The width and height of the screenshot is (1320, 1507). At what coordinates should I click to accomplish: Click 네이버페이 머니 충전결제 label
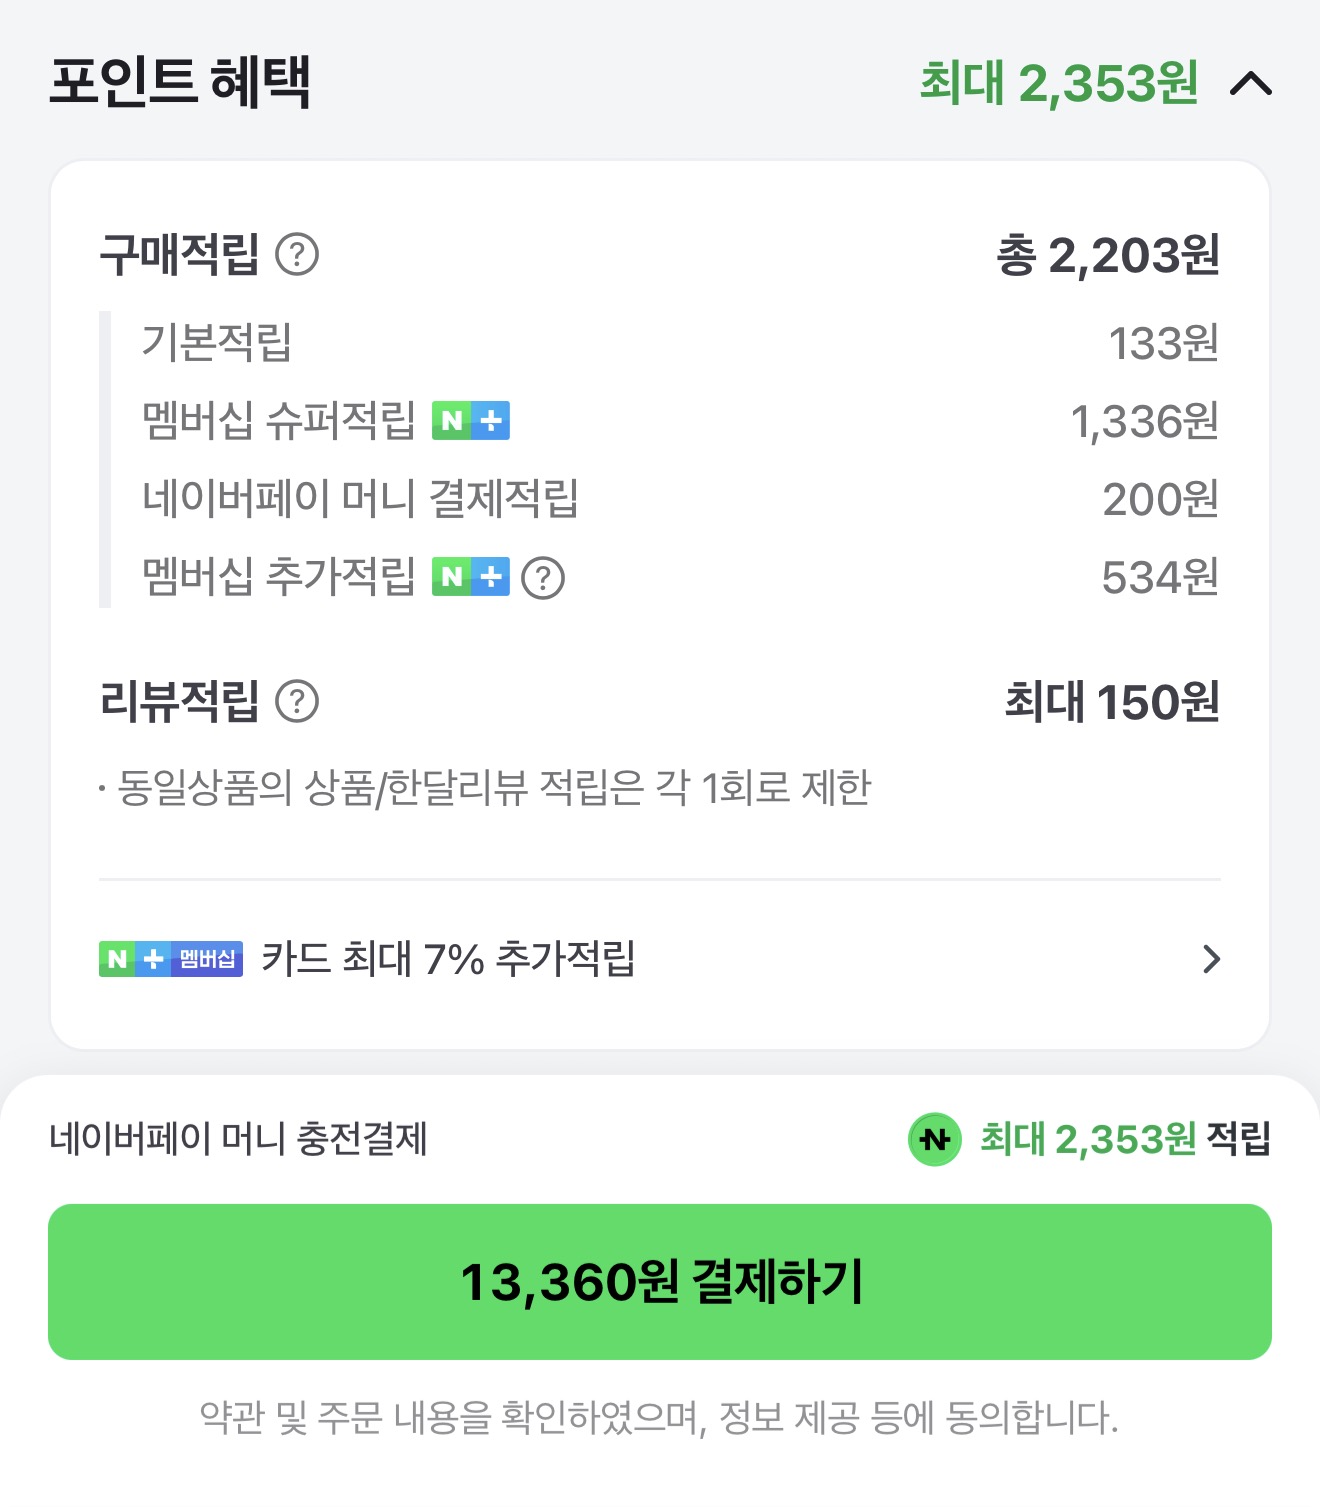coord(238,1139)
